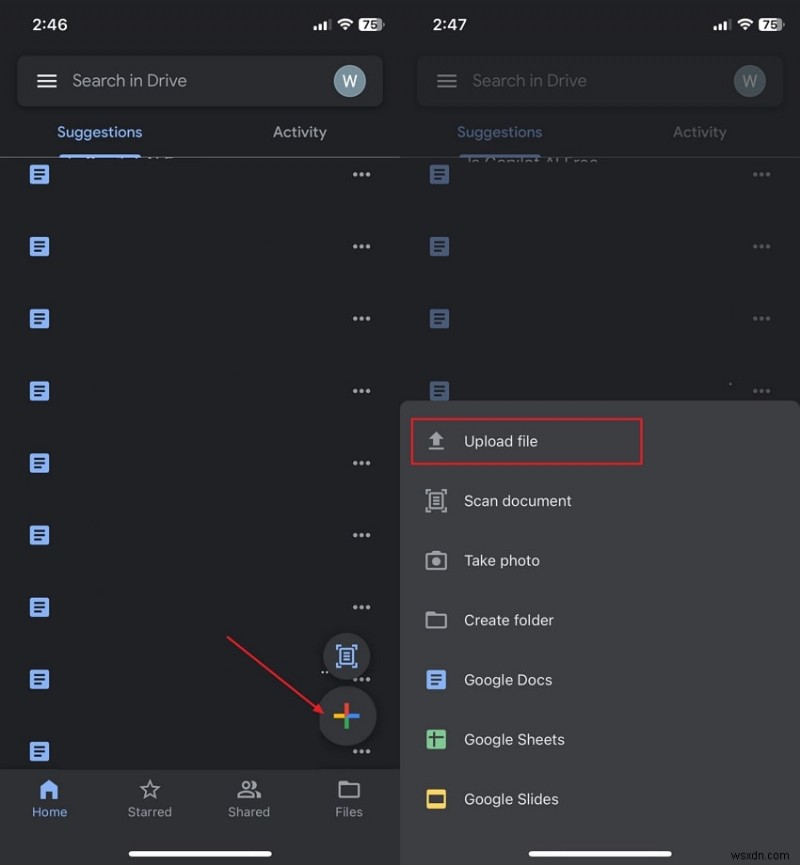Tap the scan frame icon beside Scan document
Image resolution: width=800 pixels, height=865 pixels.
(x=436, y=501)
